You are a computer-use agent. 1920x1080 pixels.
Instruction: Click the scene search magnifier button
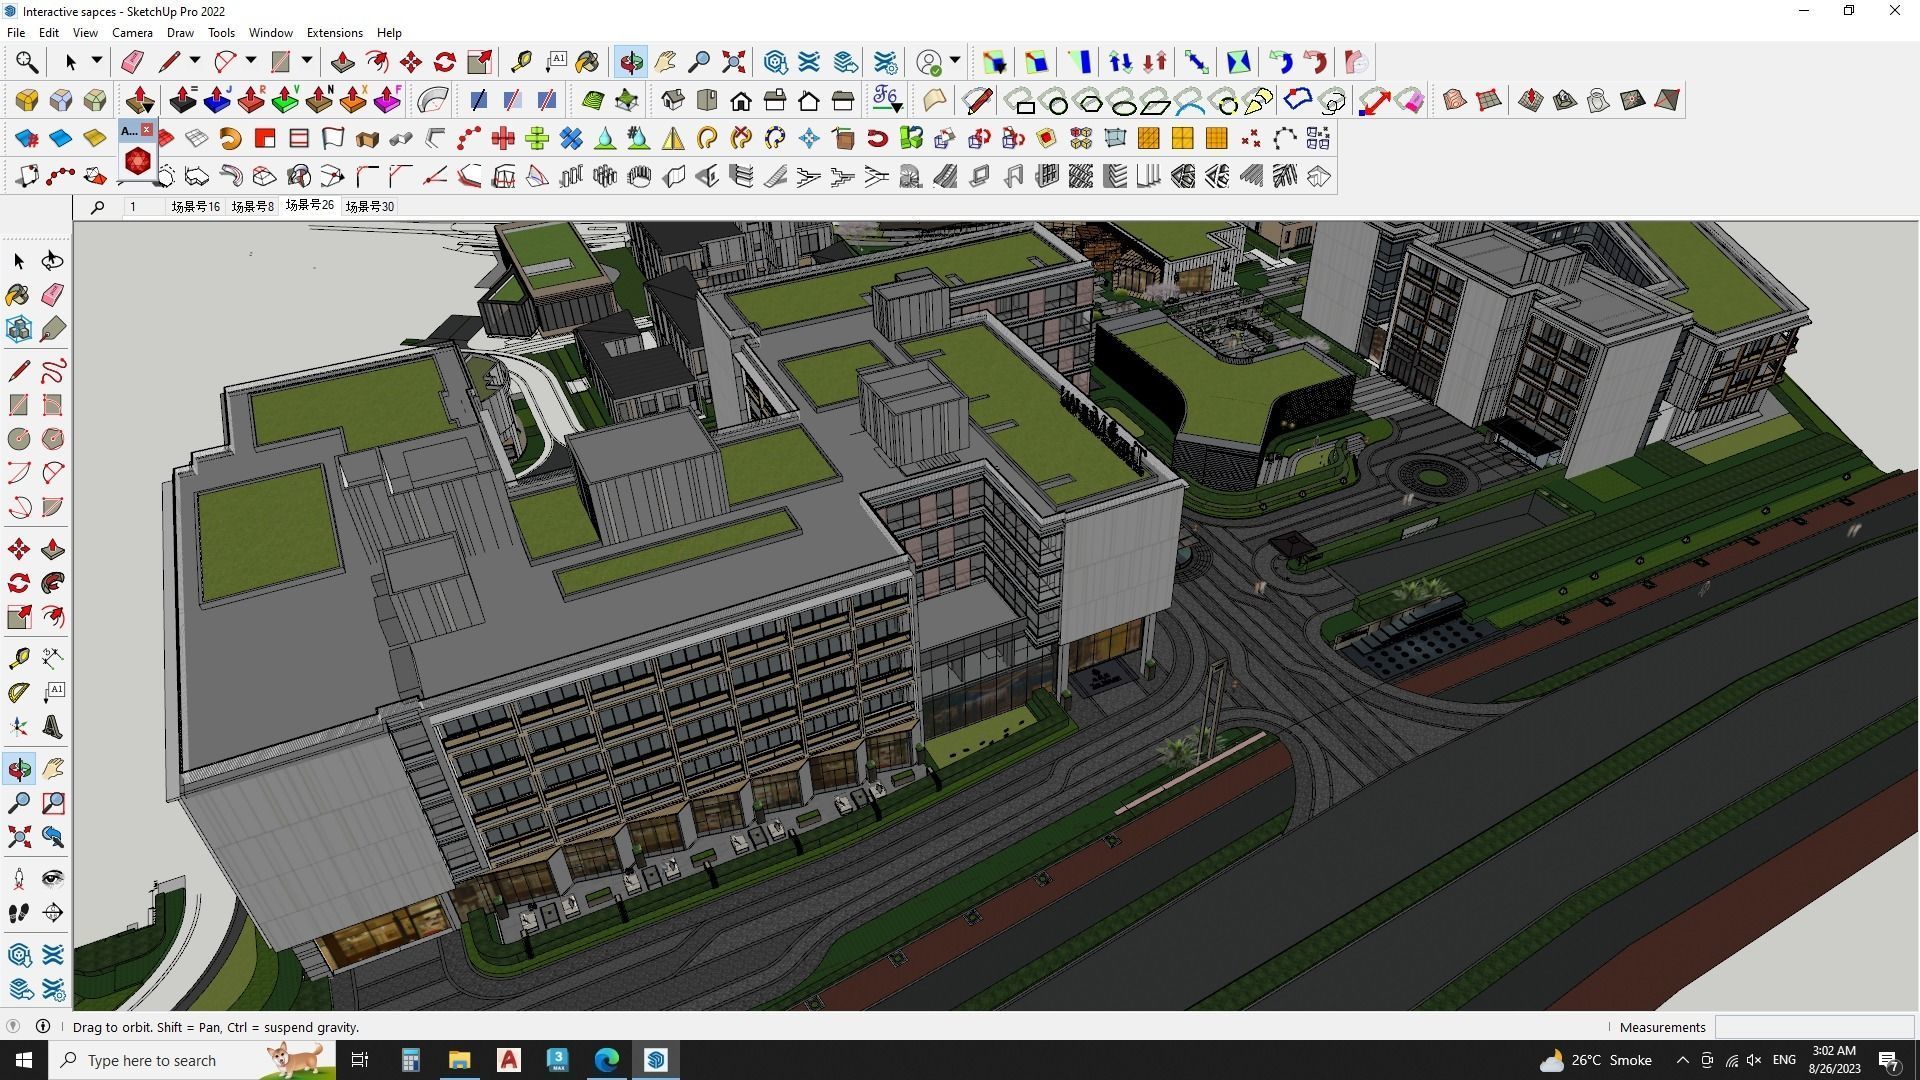(x=97, y=207)
